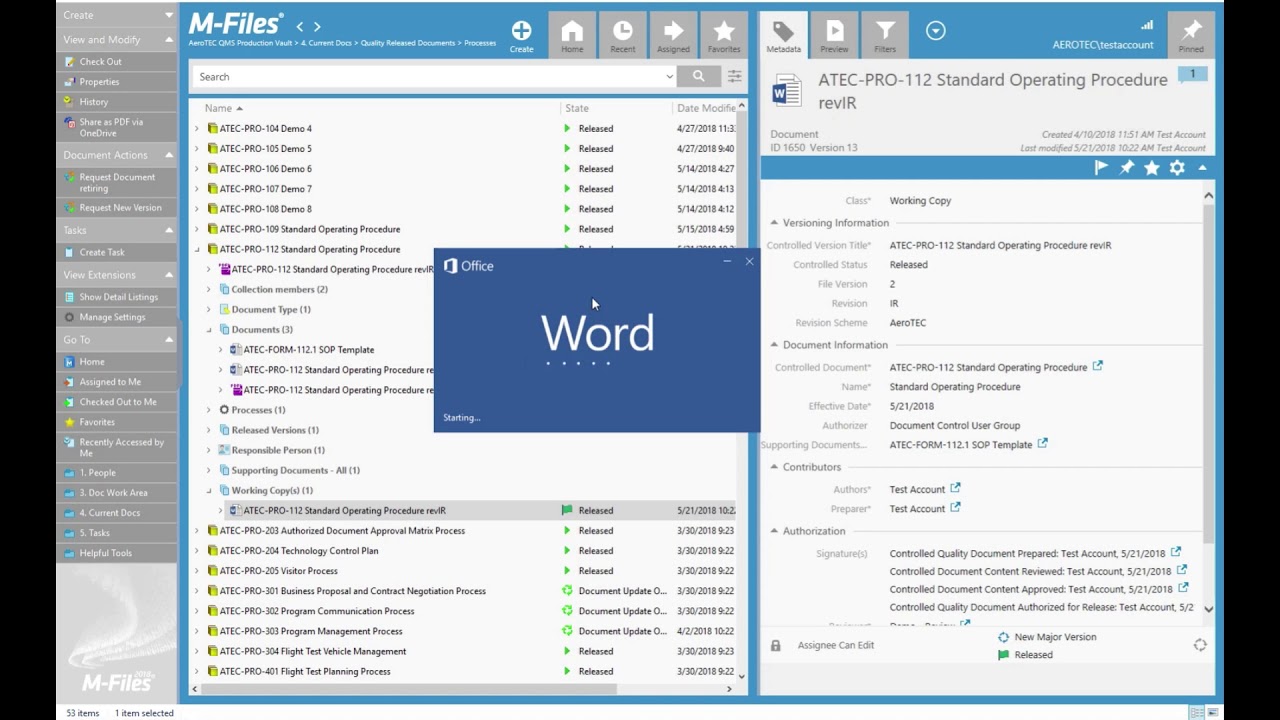
Task: Select ATEC-PRO-304 Flight Test Vehicle Management
Action: 313,651
